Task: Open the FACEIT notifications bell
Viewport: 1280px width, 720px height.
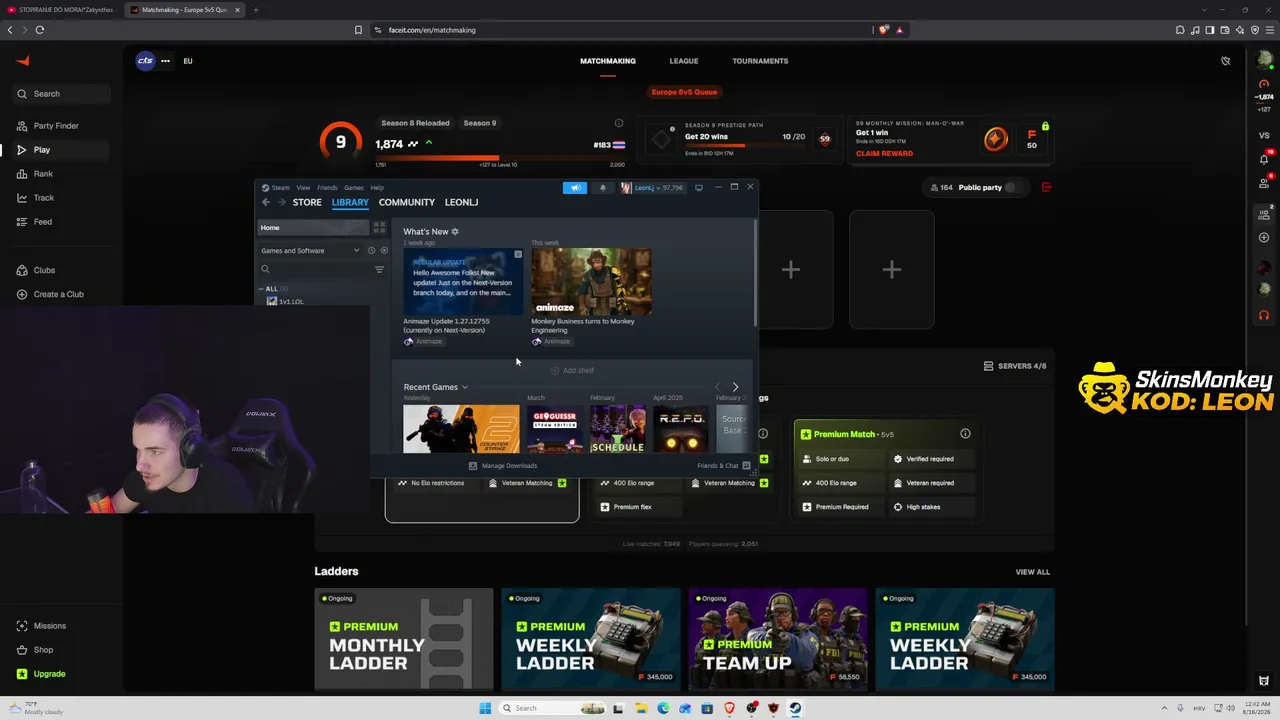Action: (x=1264, y=159)
